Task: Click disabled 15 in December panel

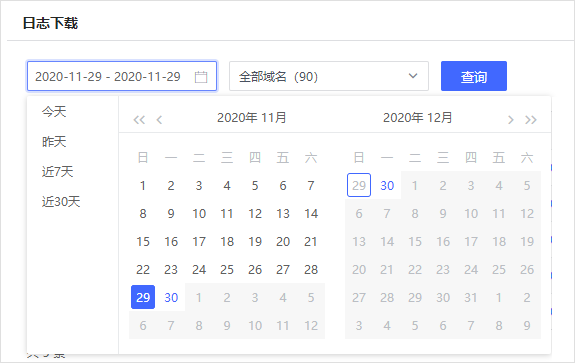Action: point(415,242)
